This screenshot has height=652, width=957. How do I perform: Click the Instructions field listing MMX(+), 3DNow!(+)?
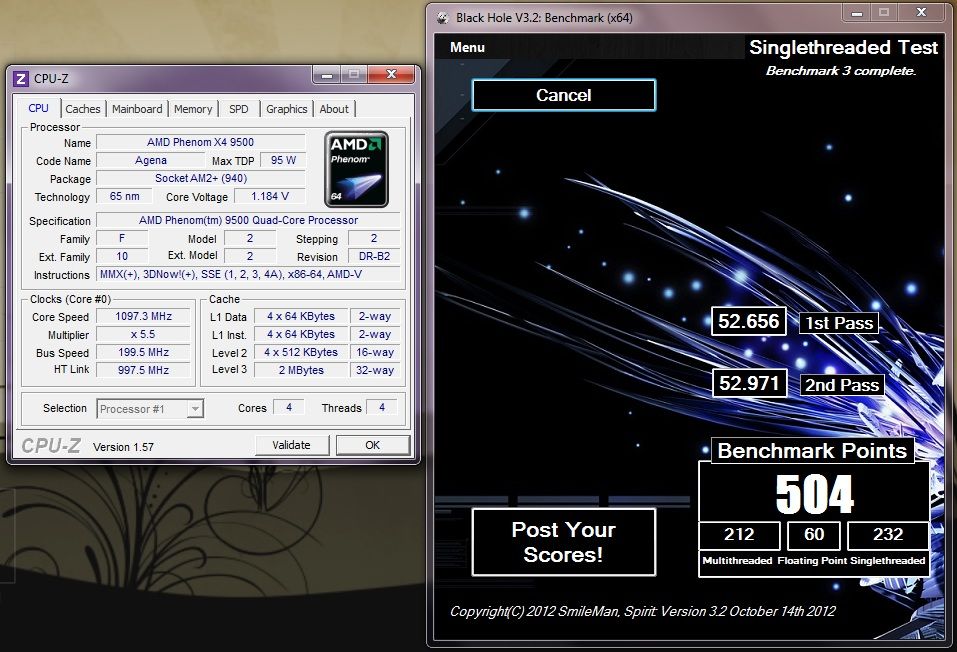[x=248, y=275]
